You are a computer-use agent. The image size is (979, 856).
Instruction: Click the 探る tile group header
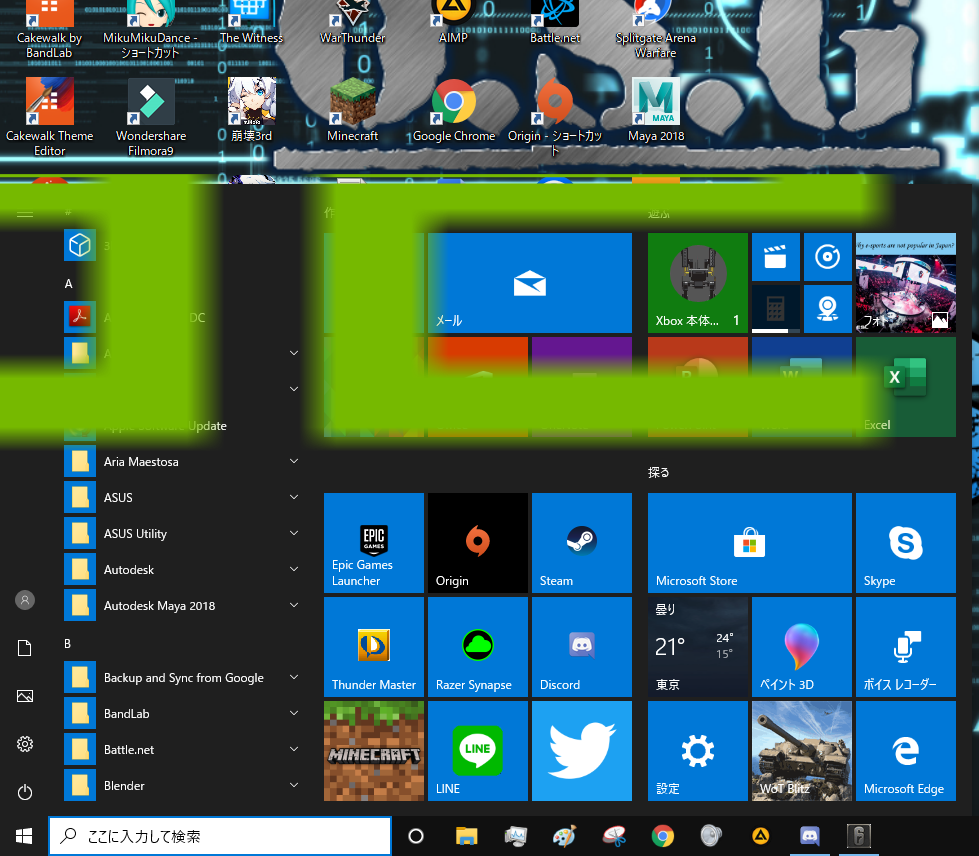click(659, 473)
